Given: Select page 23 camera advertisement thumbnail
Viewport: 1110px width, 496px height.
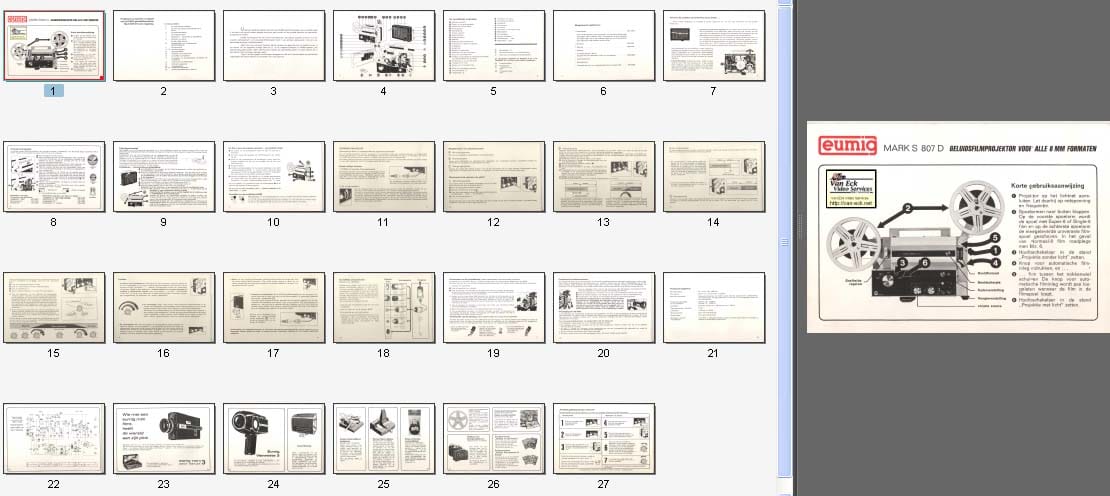Looking at the screenshot, I should click(x=163, y=438).
